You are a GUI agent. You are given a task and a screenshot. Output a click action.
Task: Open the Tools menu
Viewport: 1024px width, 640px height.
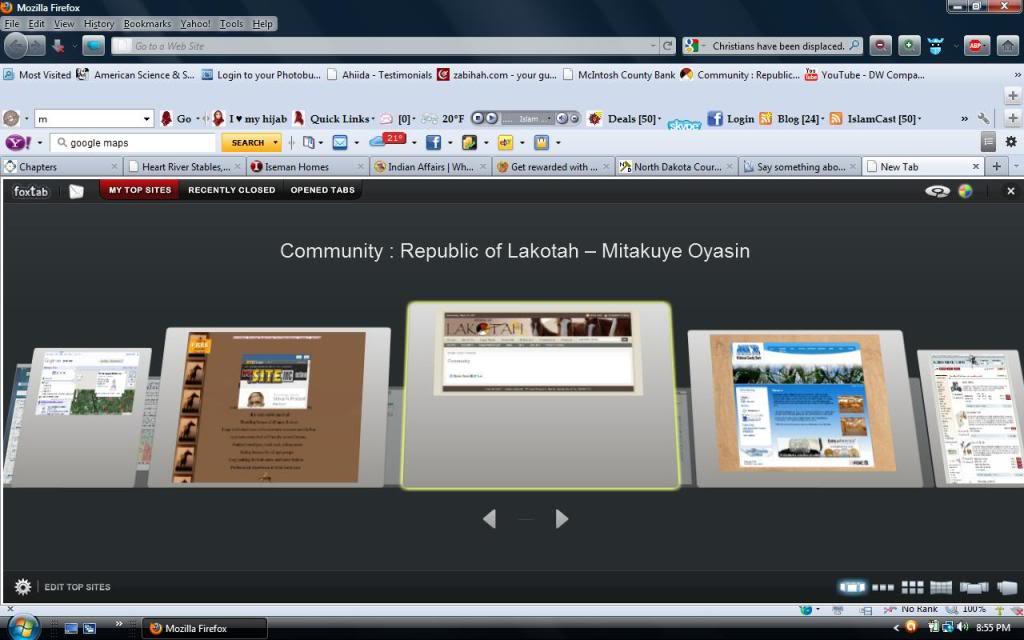tap(231, 24)
